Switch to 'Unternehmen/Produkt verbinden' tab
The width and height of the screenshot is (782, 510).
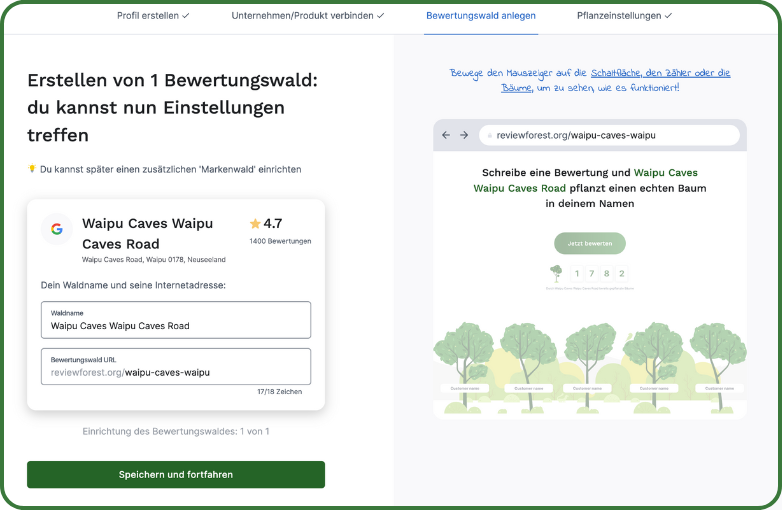[307, 16]
